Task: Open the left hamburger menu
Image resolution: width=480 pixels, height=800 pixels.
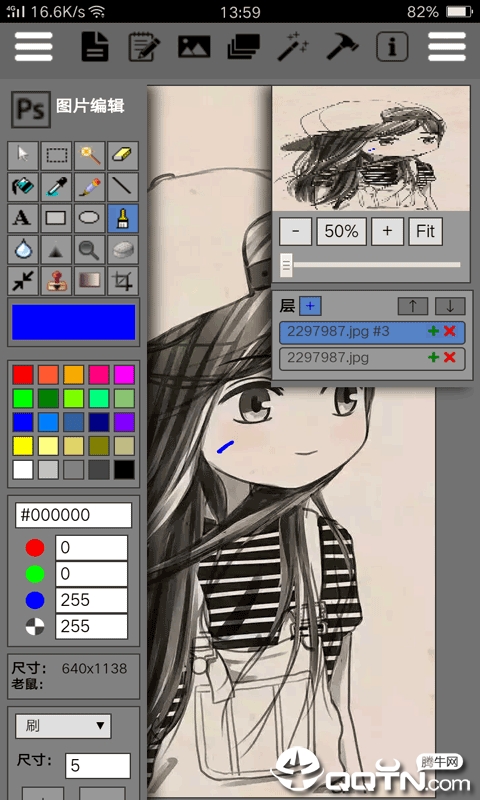Action: pos(34,46)
